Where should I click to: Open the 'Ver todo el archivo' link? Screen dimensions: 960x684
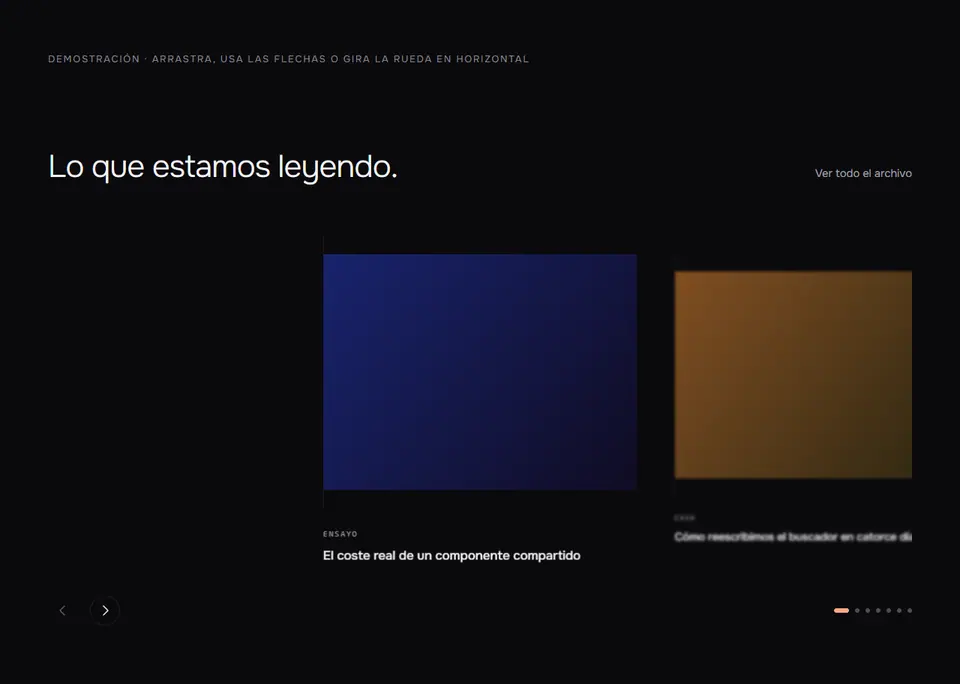863,173
